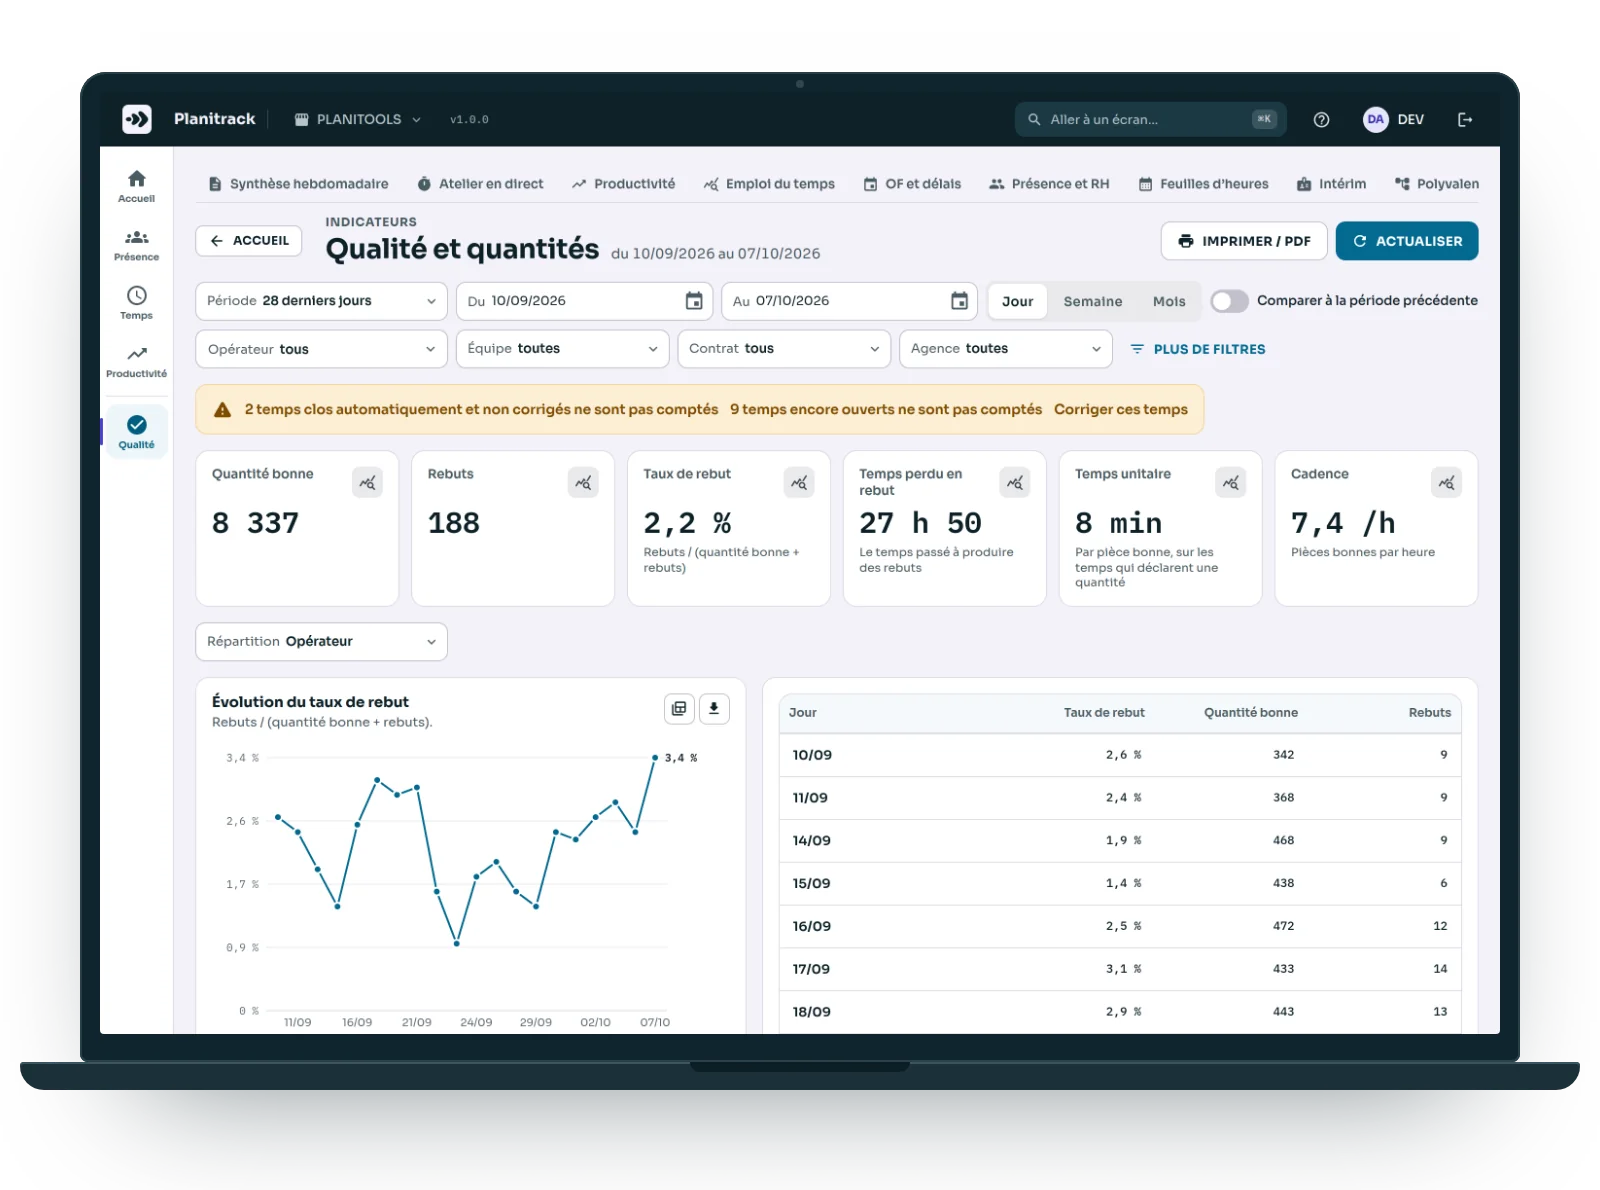
Task: Open the Agence filter dropdown
Action: [x=1006, y=349]
